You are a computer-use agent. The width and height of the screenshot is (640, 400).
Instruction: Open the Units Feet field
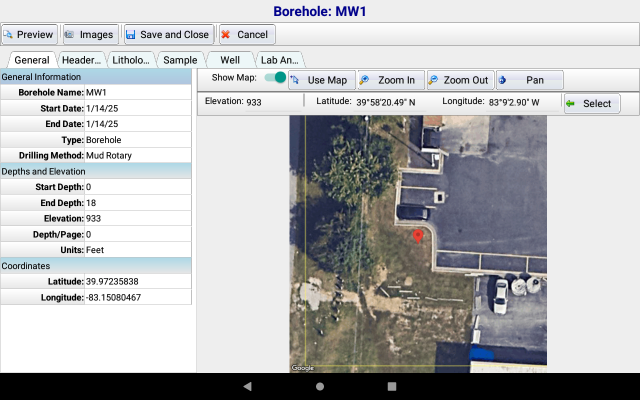(x=136, y=250)
